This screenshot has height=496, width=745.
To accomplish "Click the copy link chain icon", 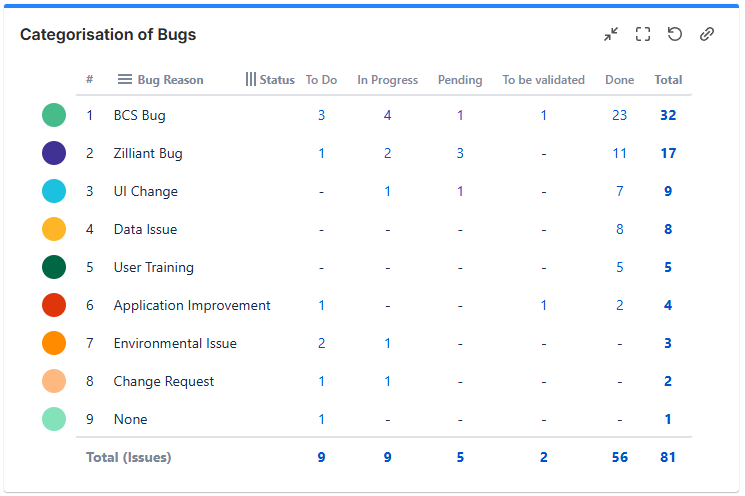I will [707, 34].
